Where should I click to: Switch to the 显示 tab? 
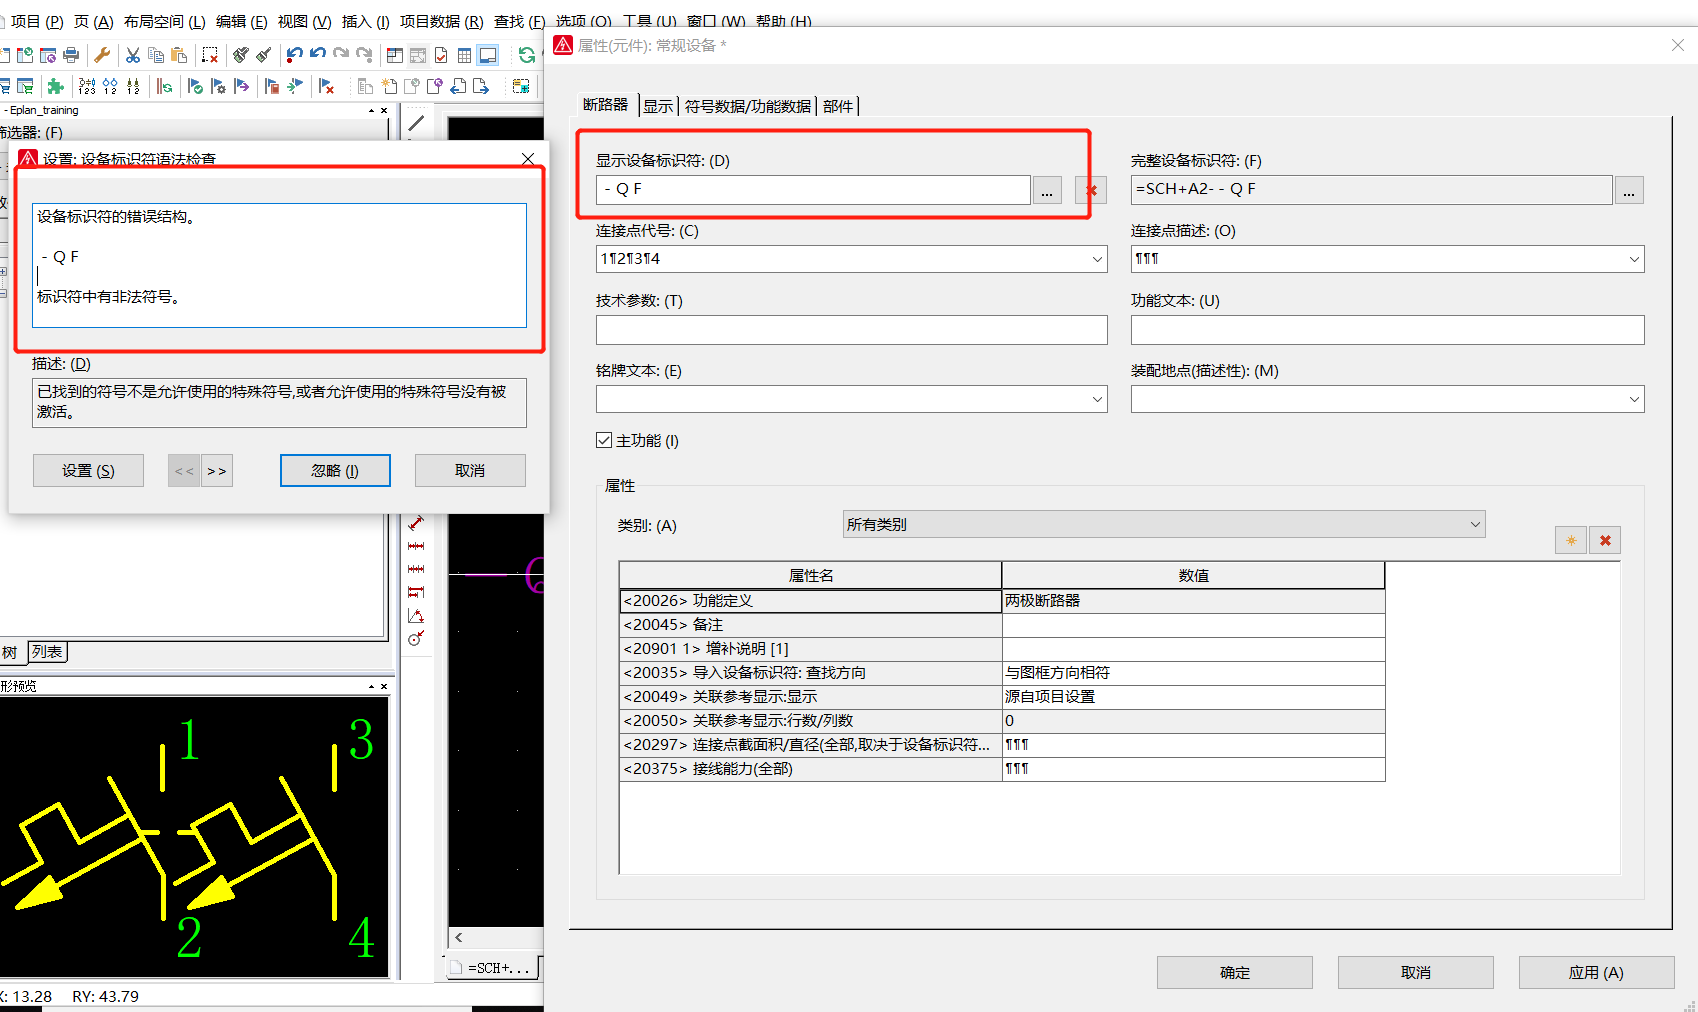tap(658, 106)
